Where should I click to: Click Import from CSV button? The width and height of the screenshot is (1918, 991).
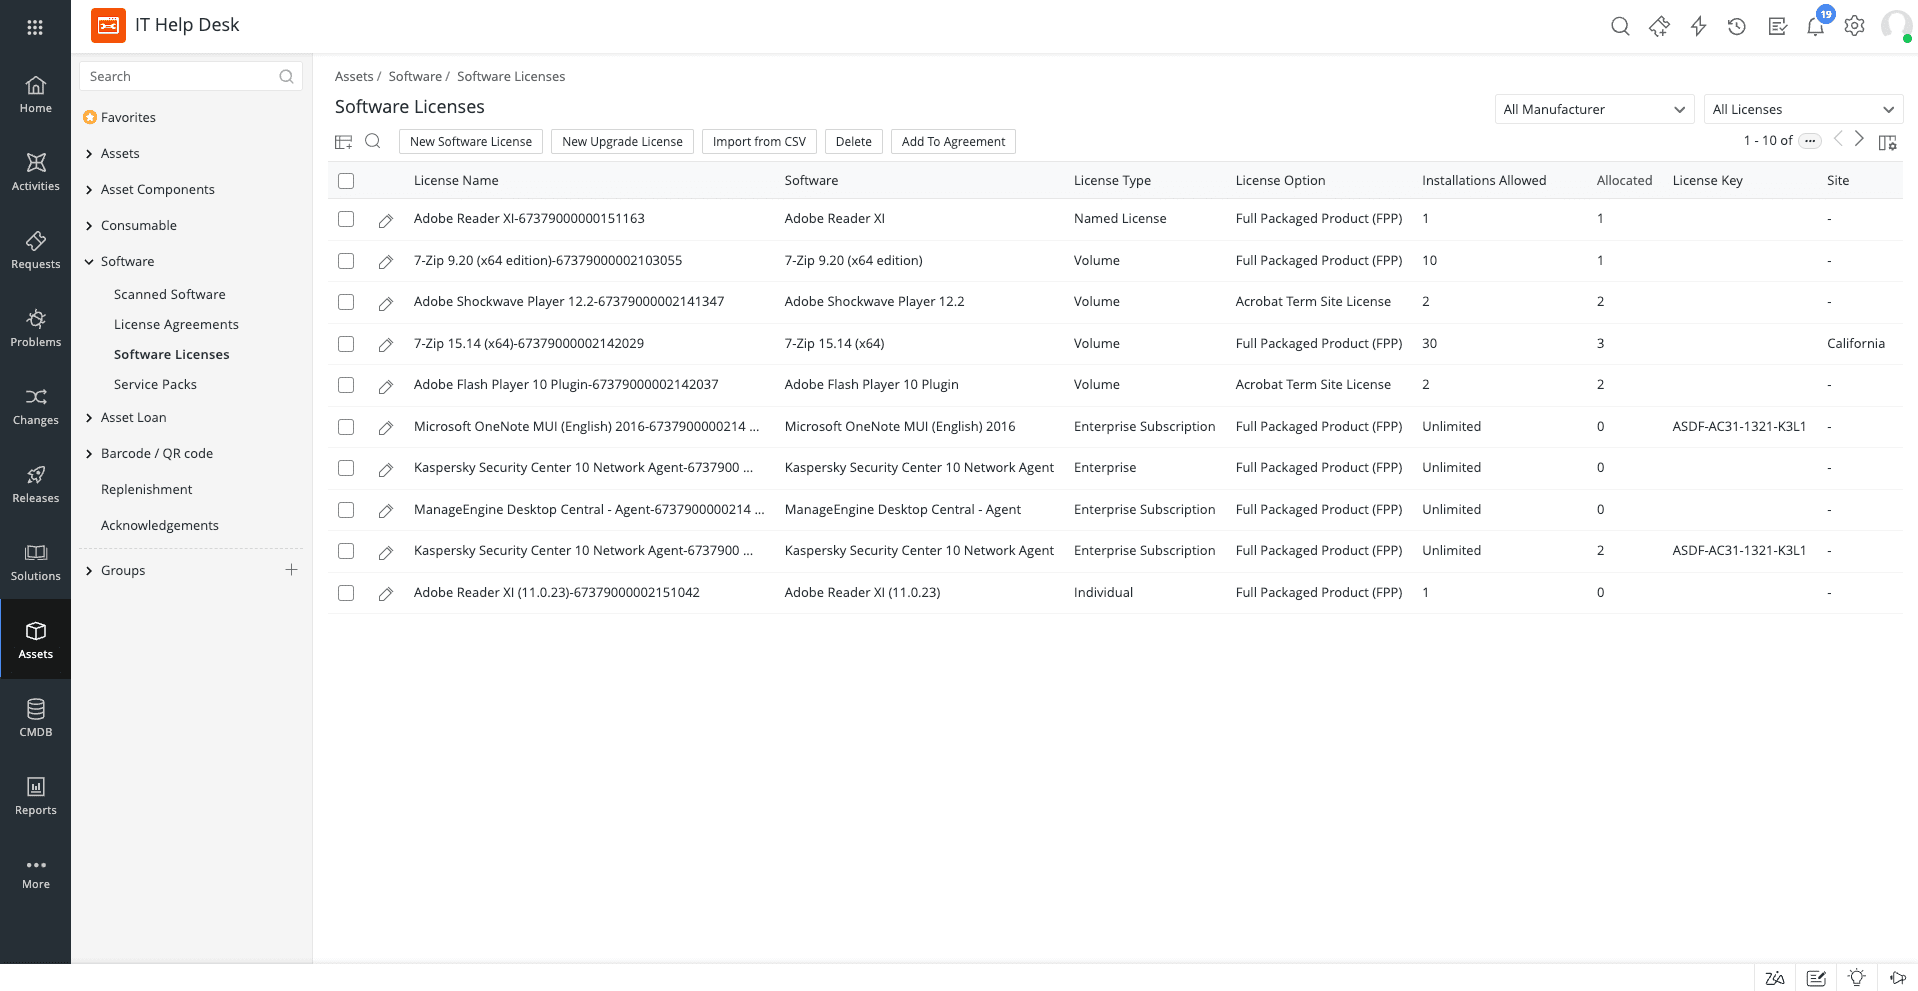758,141
